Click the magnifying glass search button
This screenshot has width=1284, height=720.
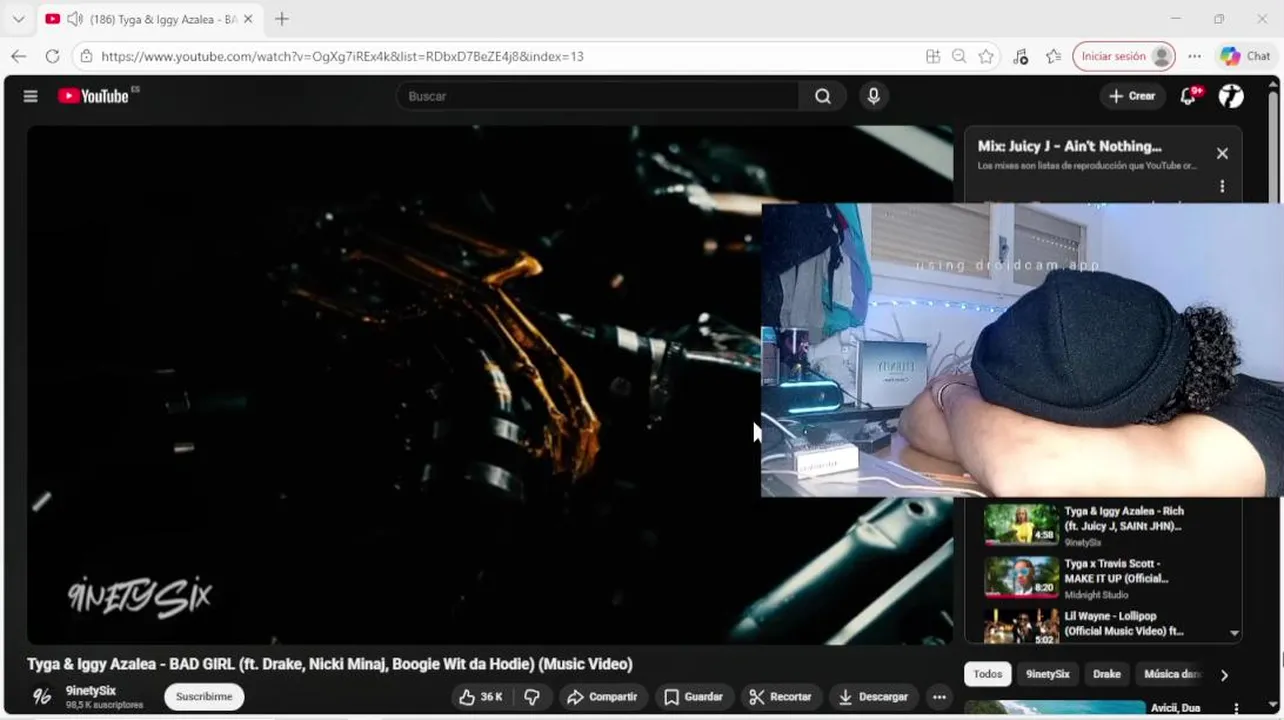pos(823,96)
